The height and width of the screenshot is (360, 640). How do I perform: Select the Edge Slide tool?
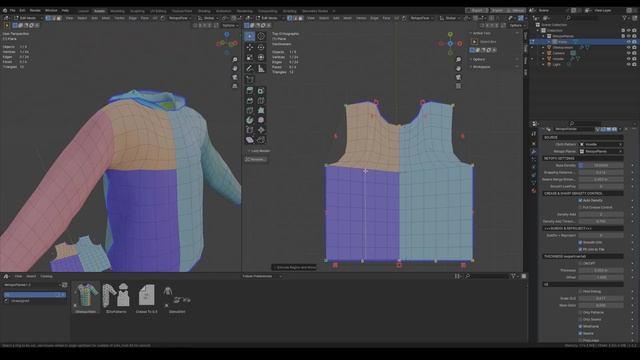(250, 130)
